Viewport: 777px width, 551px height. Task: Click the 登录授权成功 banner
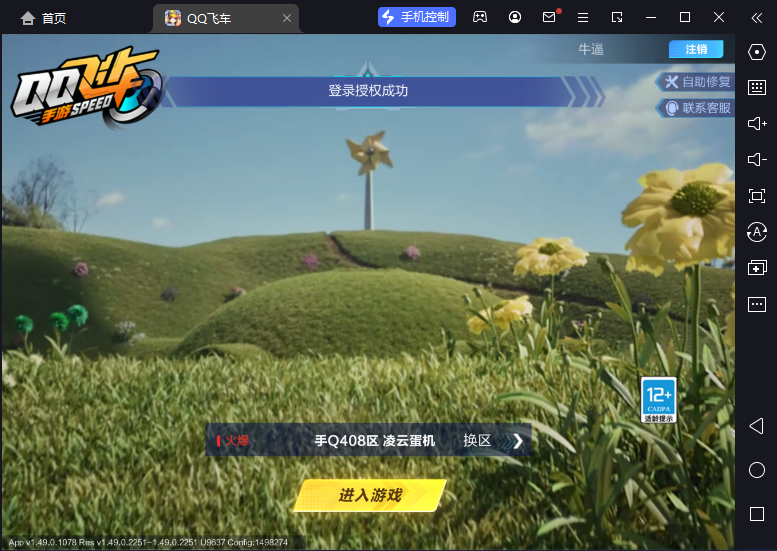pos(368,91)
